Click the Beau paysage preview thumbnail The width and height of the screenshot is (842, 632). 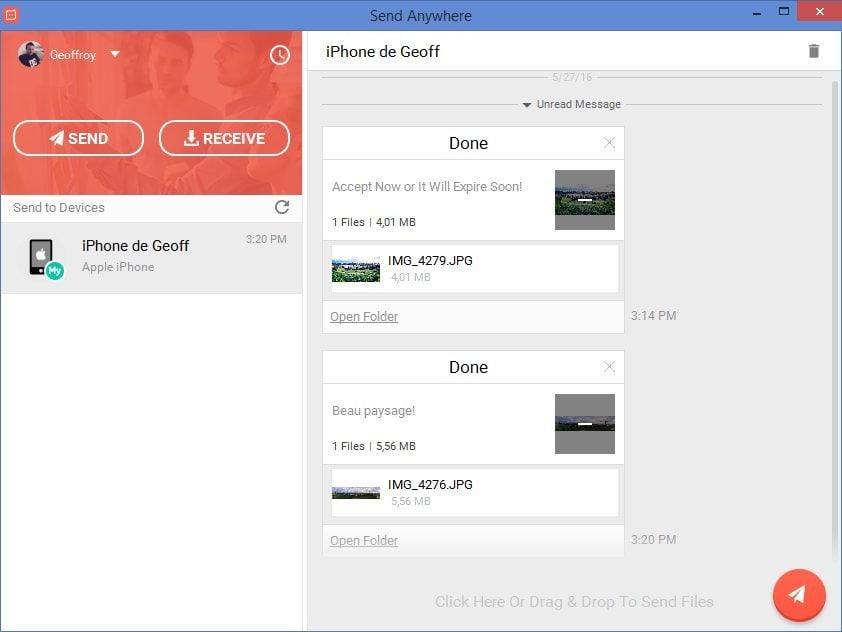click(585, 424)
